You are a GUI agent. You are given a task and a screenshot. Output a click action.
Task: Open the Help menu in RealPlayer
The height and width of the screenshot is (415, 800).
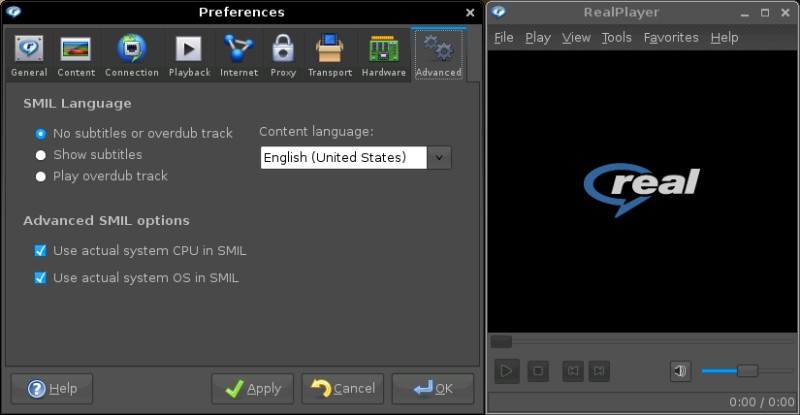[x=724, y=38]
